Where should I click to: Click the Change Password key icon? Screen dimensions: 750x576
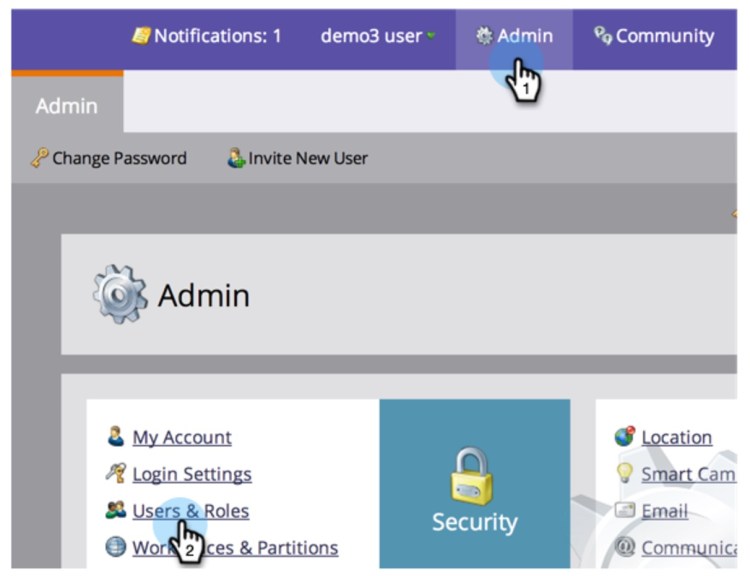(x=39, y=158)
